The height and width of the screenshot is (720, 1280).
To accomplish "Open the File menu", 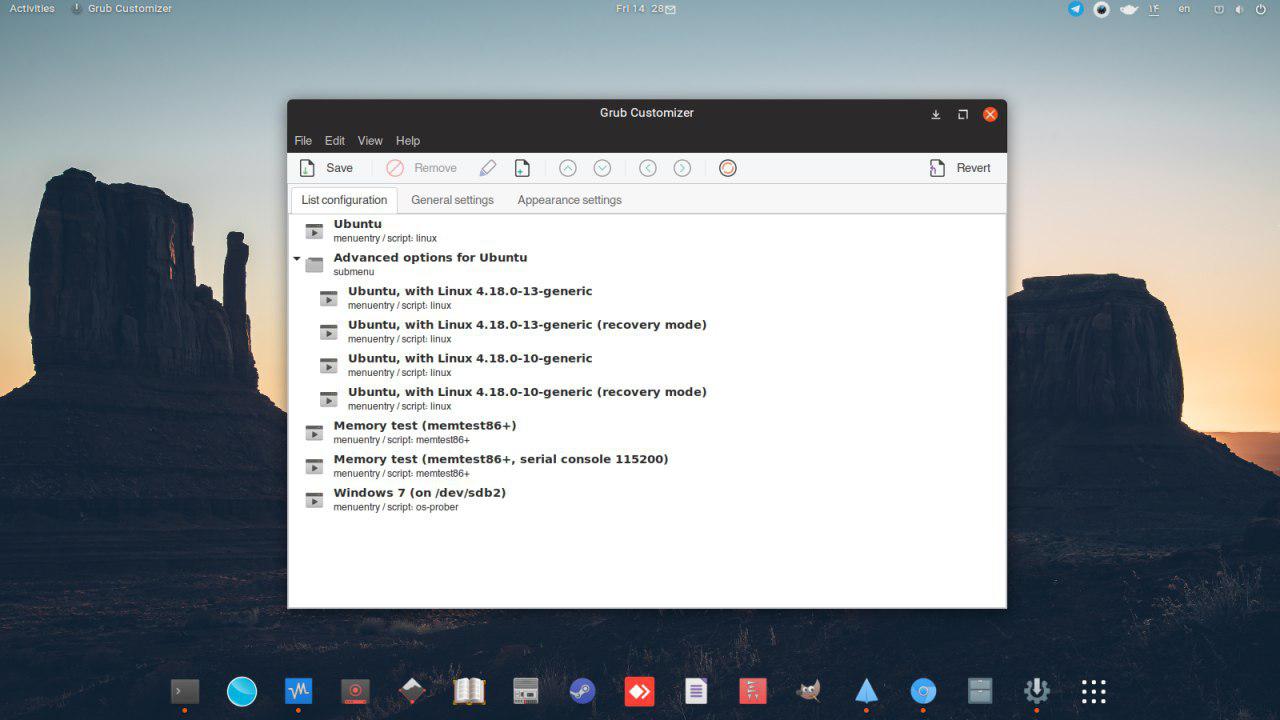I will click(303, 141).
